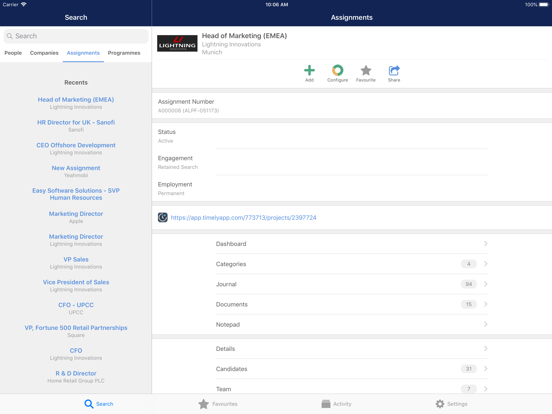Open the Configure ring icon

tap(337, 70)
